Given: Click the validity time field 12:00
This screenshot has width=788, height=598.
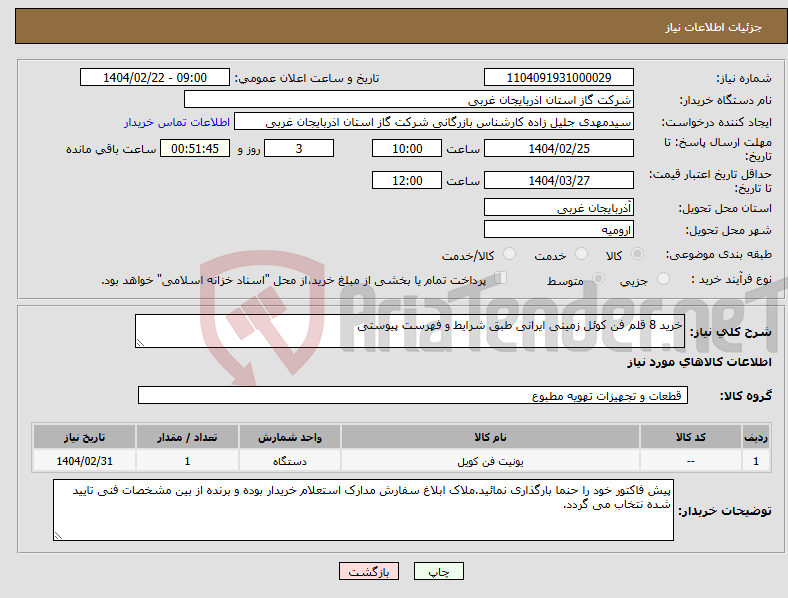Looking at the screenshot, I should click(407, 180).
